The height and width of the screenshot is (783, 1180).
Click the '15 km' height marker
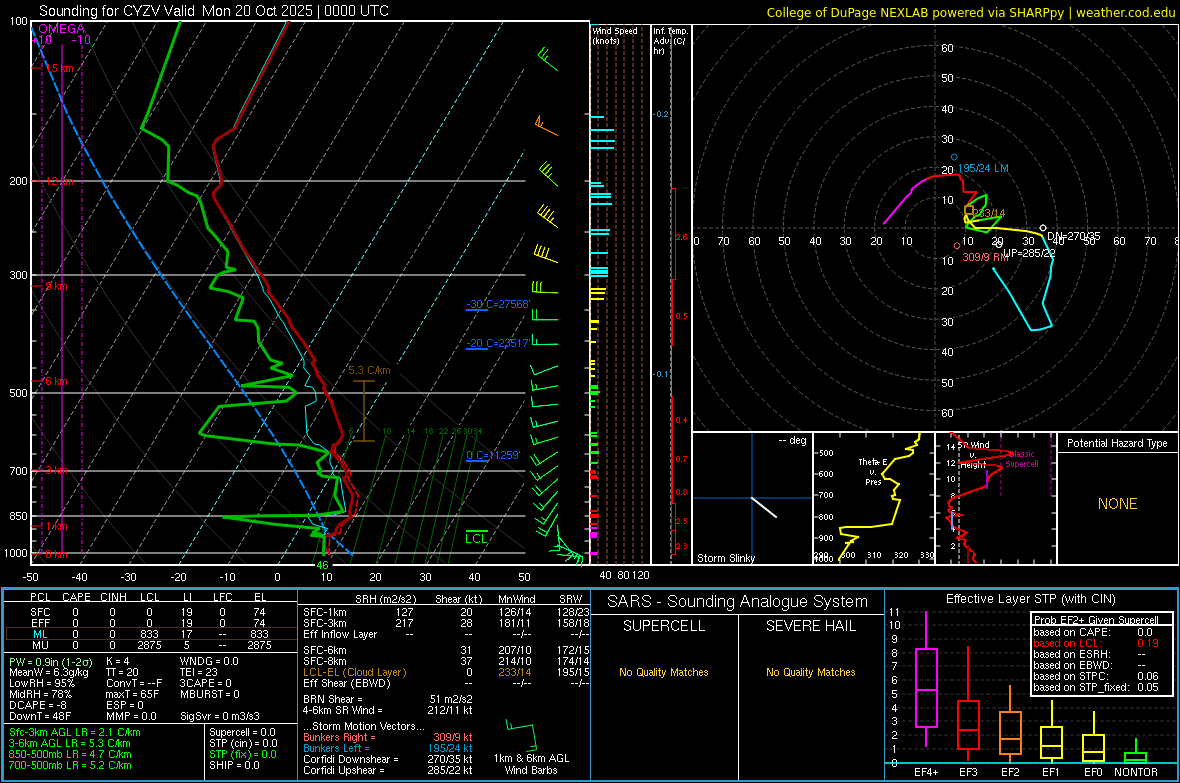(59, 69)
